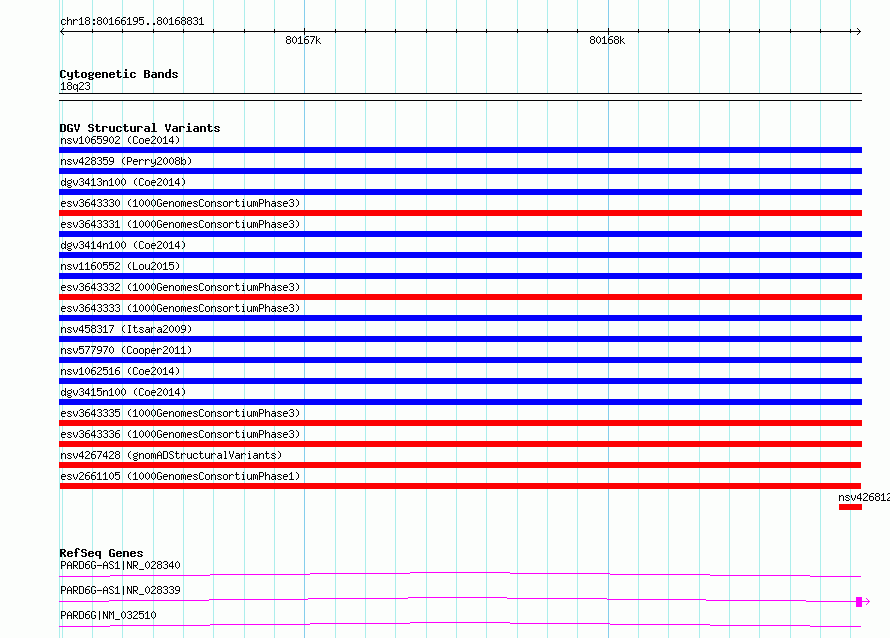Open the DGV Structural Variants track title

tap(140, 128)
